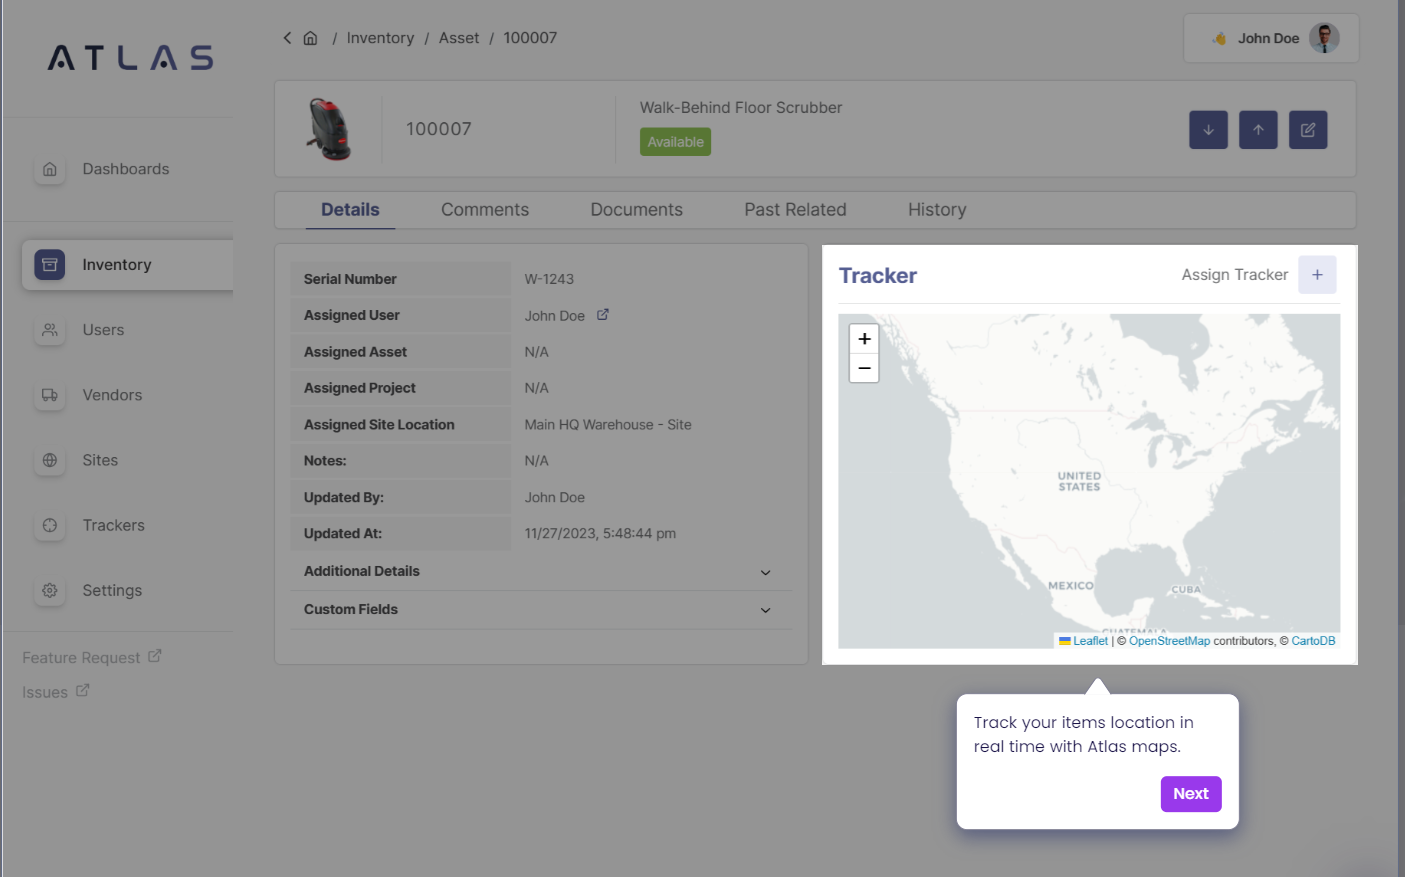Image resolution: width=1405 pixels, height=877 pixels.
Task: Click the Inventory breadcrumb link
Action: click(x=380, y=38)
